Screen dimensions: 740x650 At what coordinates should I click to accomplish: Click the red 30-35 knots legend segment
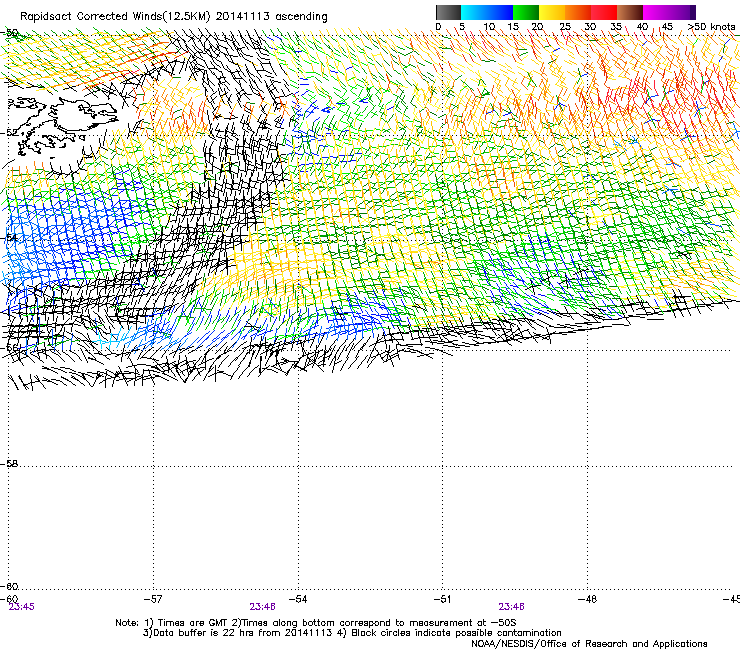(604, 12)
